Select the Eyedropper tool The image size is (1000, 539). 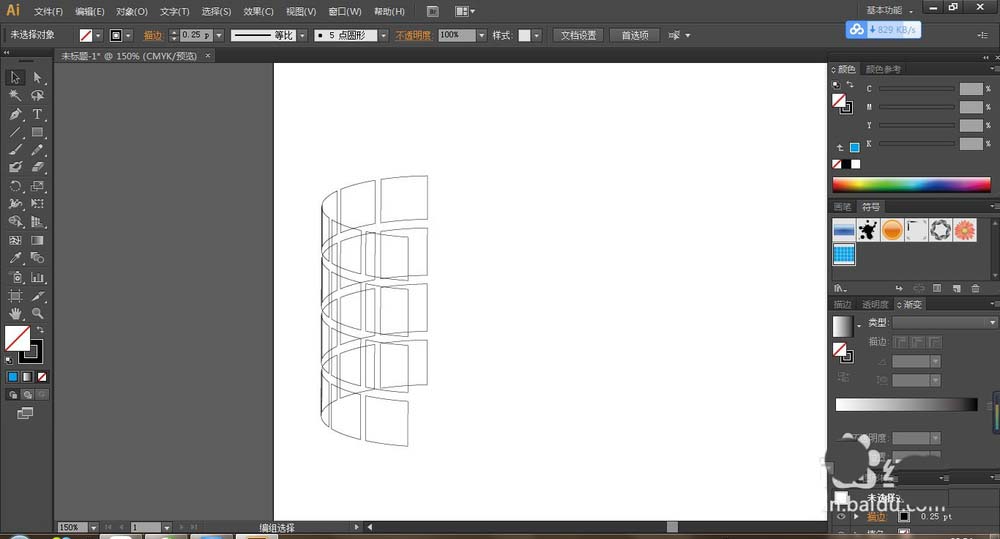pos(15,258)
